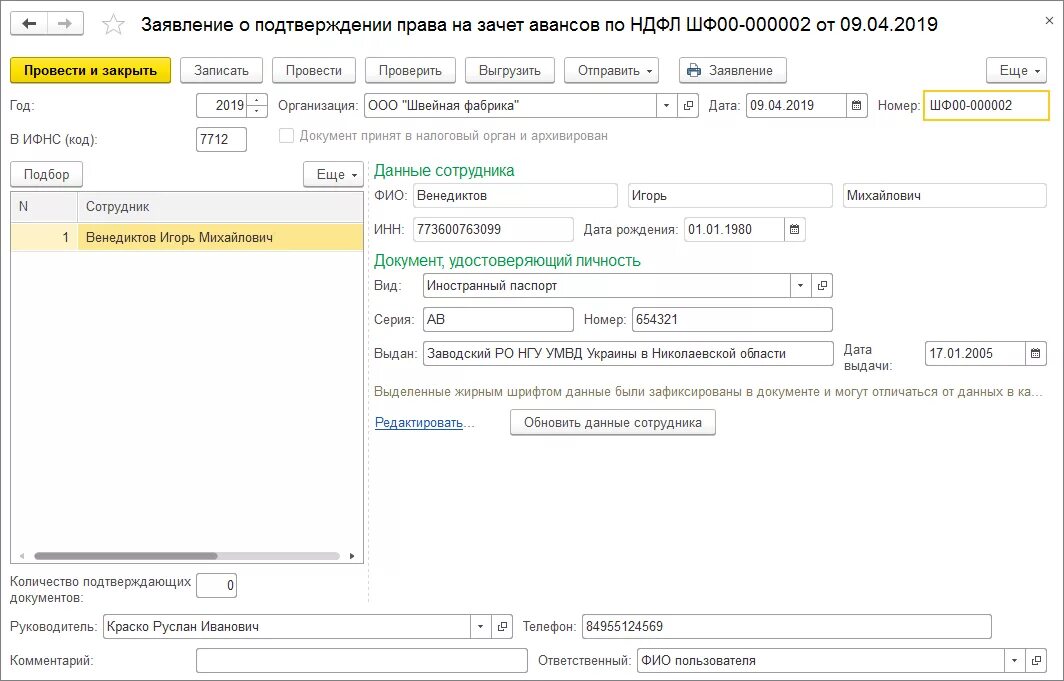Click Обновить данные сотрудника button

pyautogui.click(x=613, y=423)
